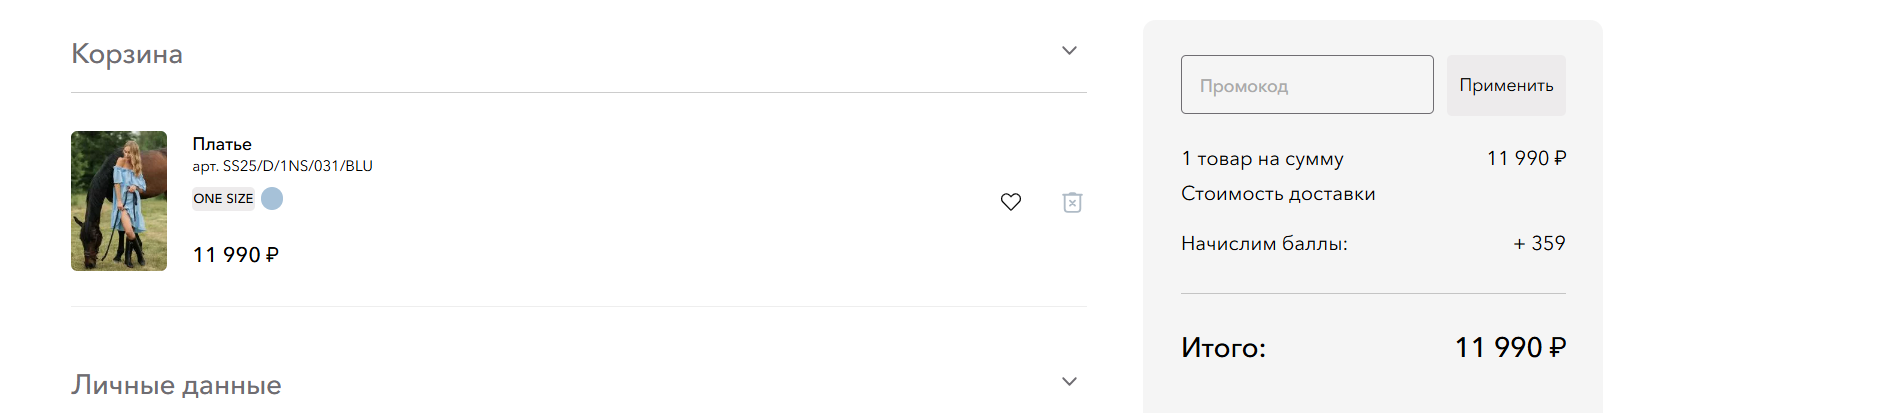The width and height of the screenshot is (1887, 413).
Task: Click the Итого total amount
Action: (1510, 347)
